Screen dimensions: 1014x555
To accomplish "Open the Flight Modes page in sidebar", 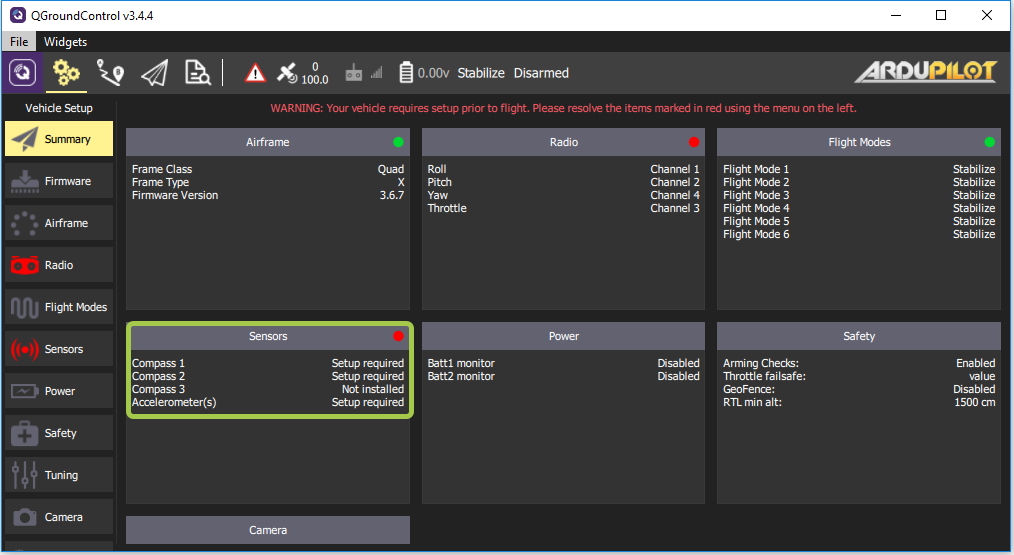I will click(x=59, y=307).
